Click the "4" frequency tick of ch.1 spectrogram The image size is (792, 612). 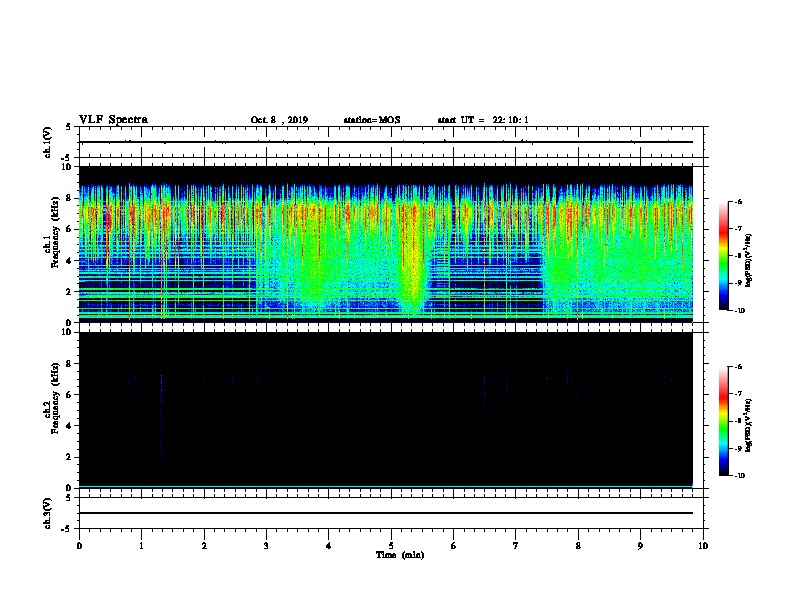click(x=69, y=261)
